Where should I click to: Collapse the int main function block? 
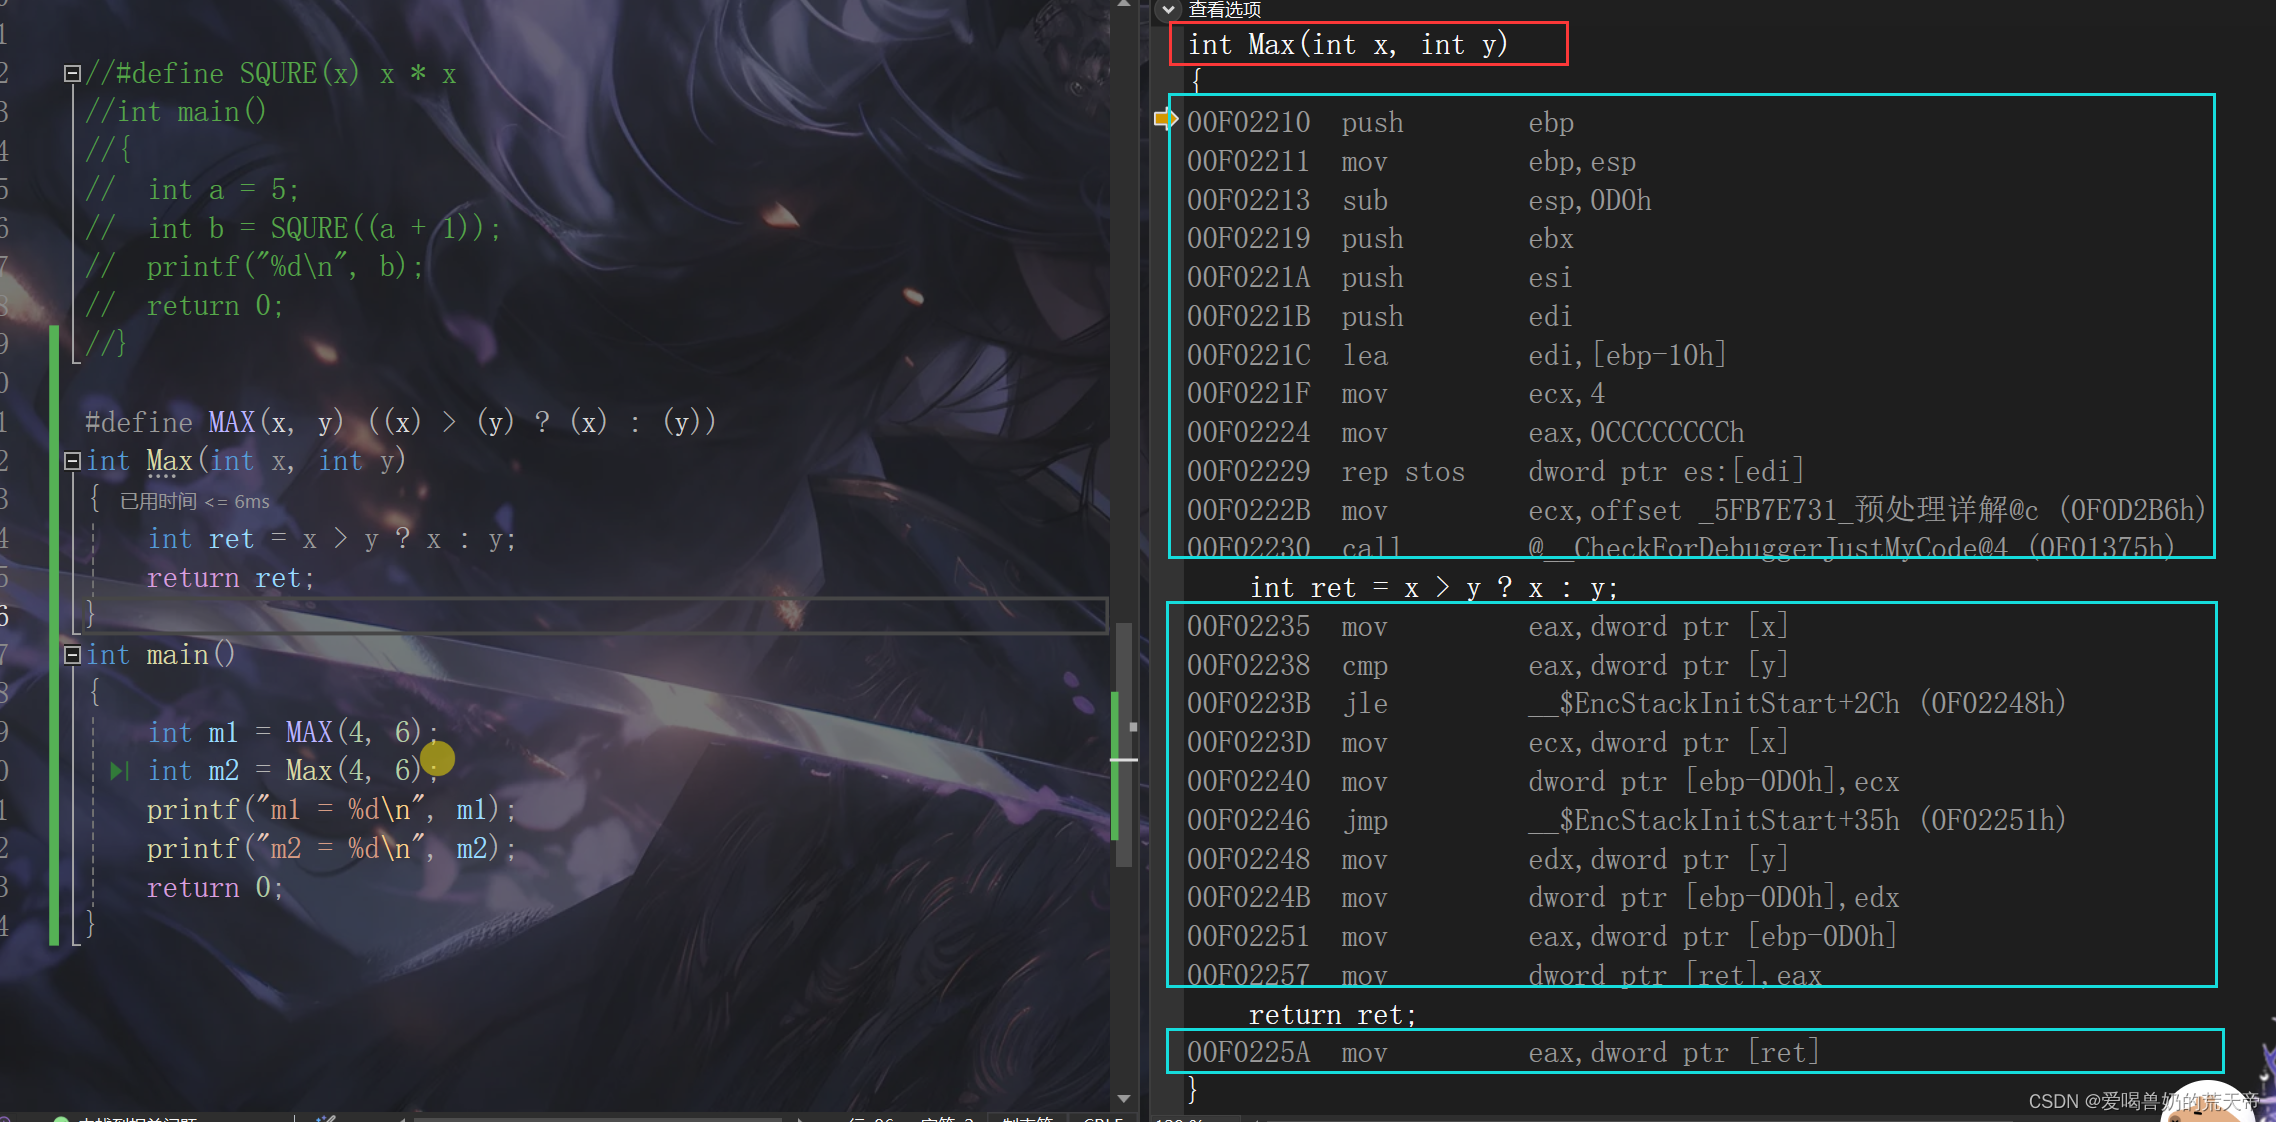72,655
